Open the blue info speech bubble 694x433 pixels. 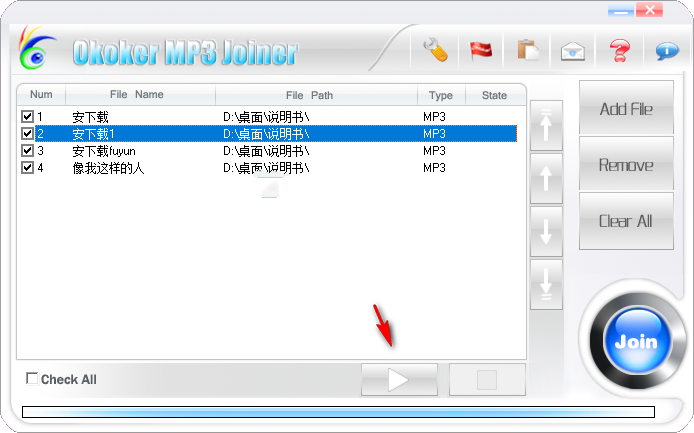coord(667,51)
